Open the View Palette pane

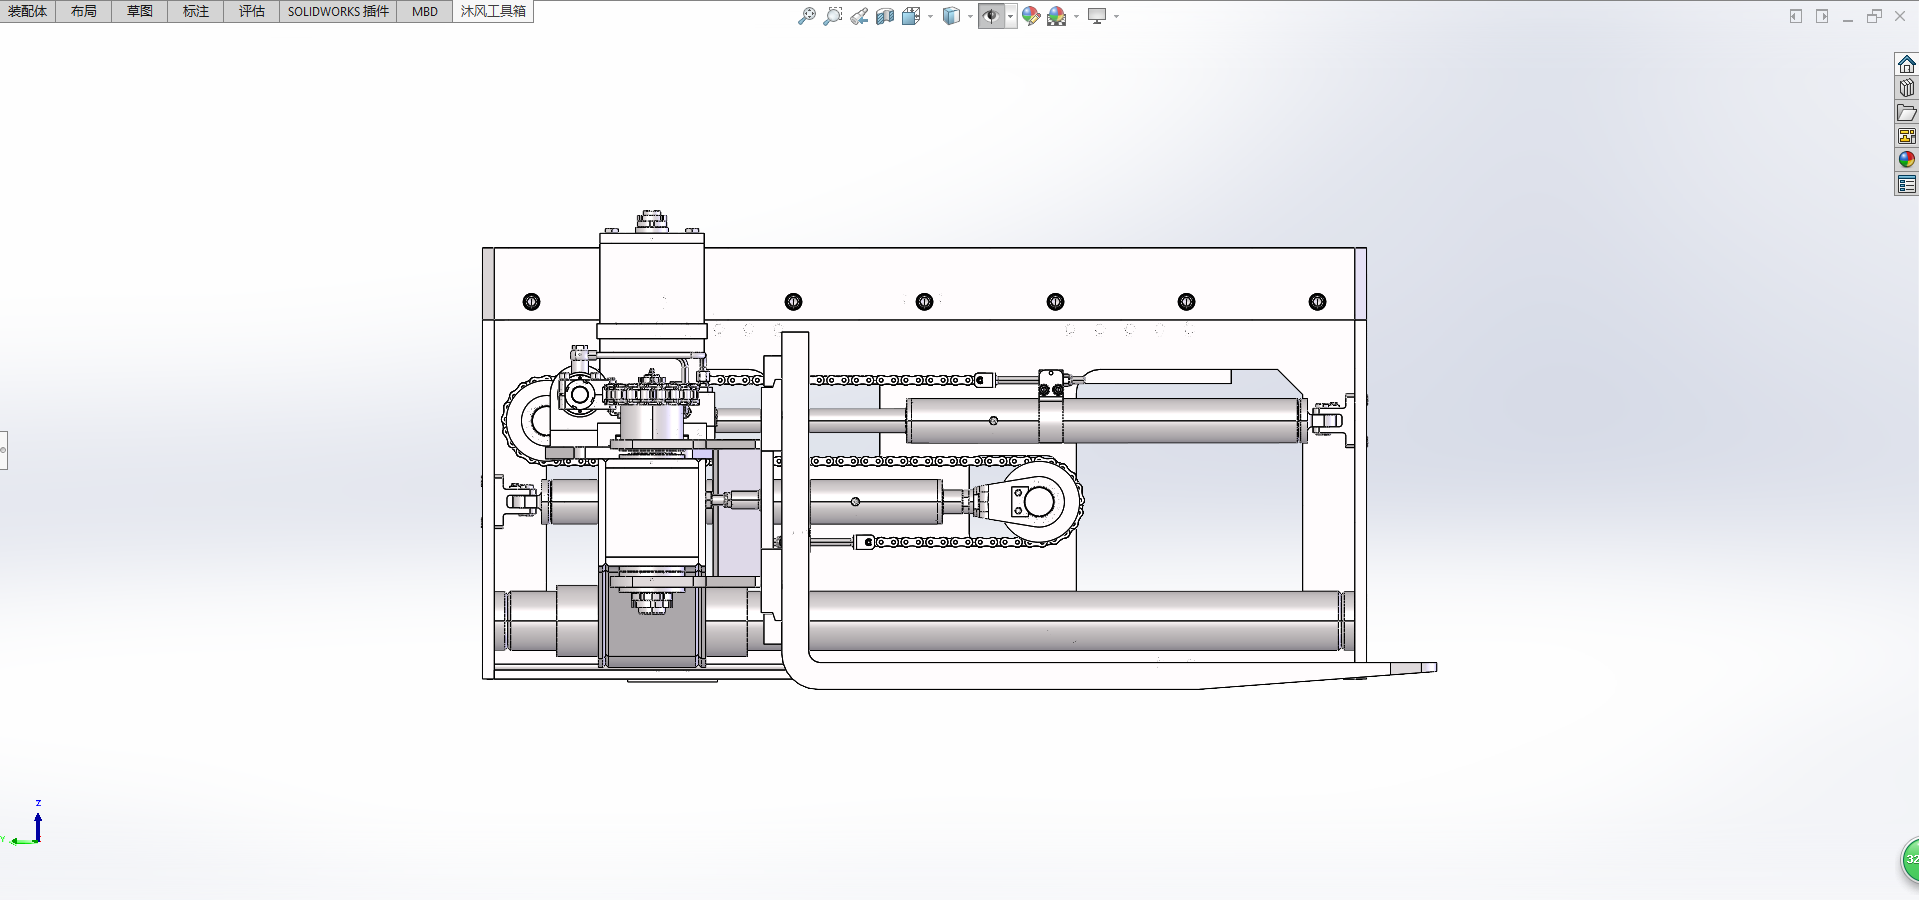pos(1907,136)
